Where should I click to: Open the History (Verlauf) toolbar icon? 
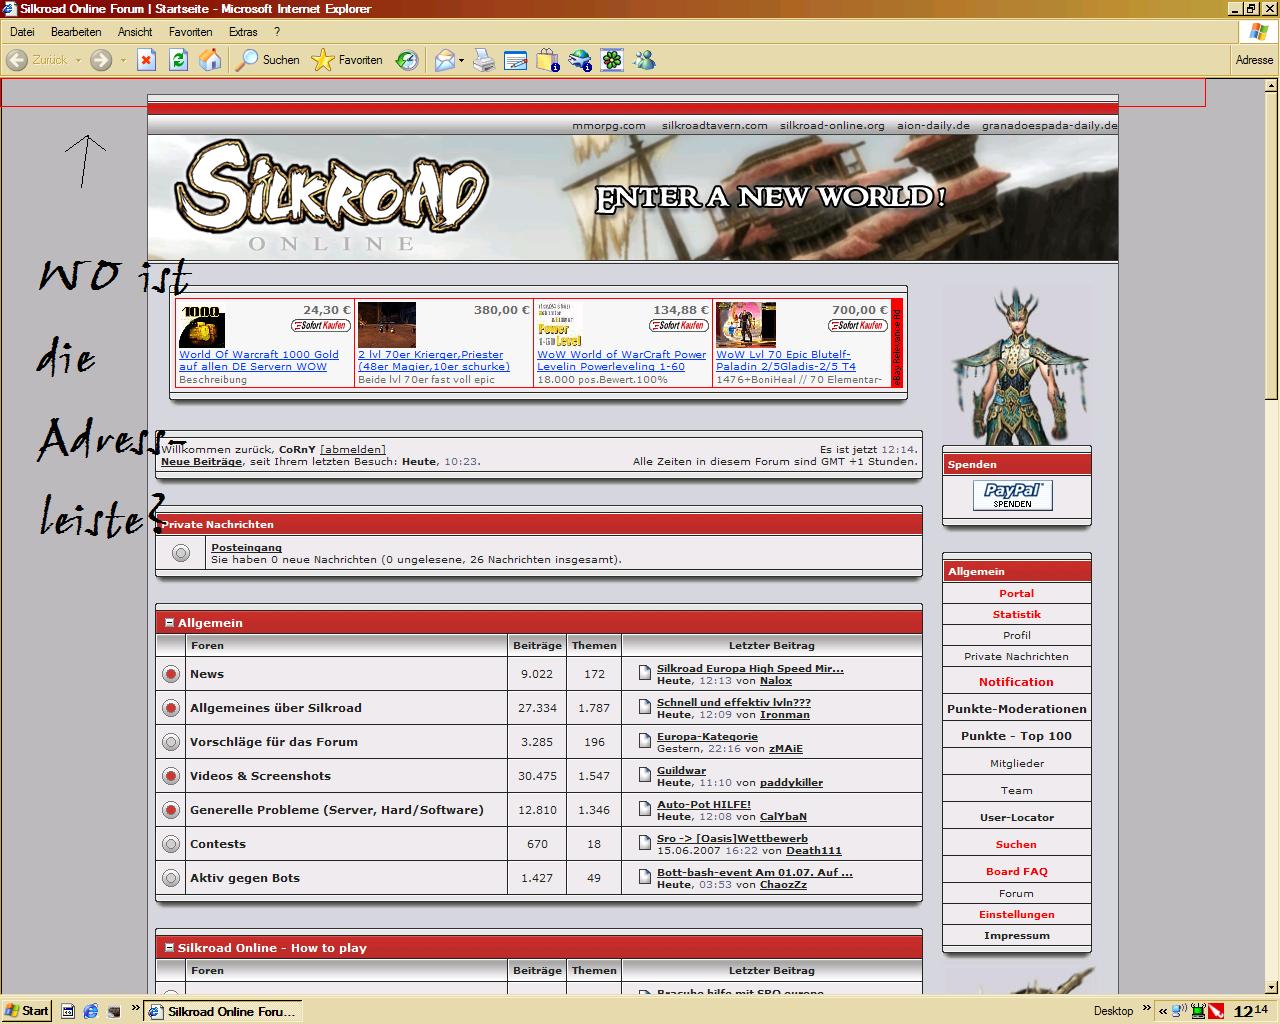407,60
